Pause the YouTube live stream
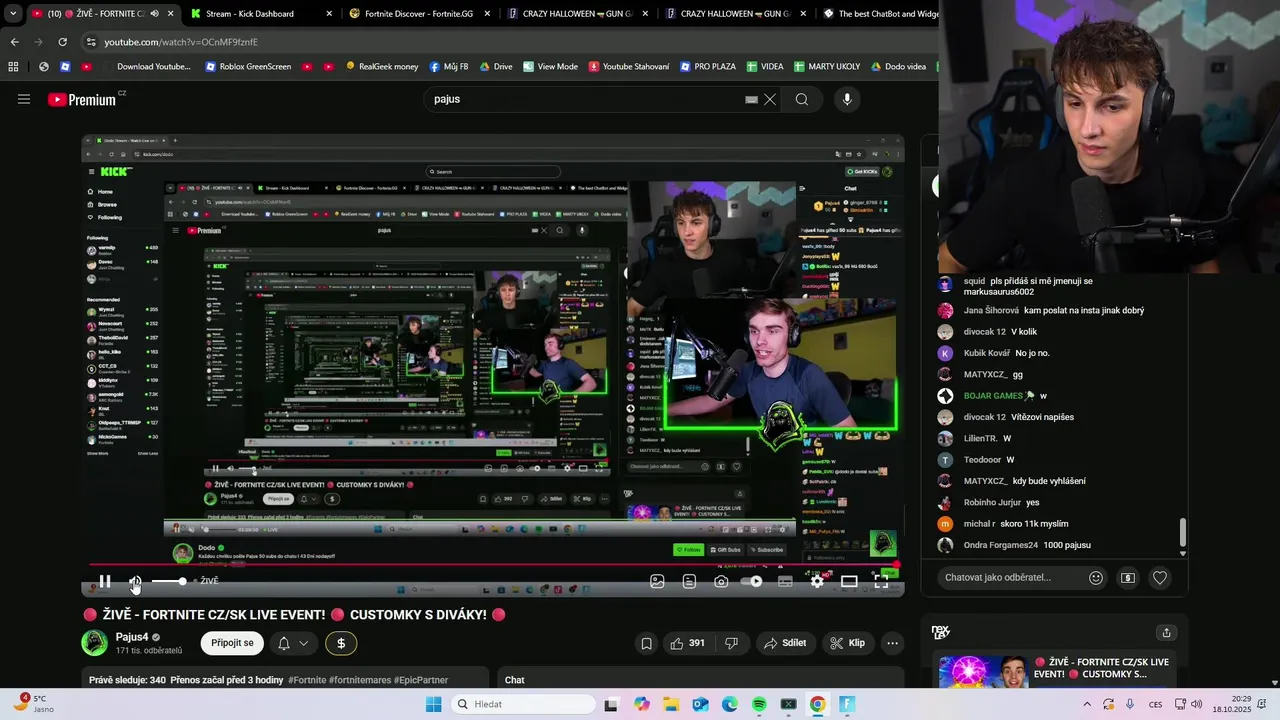This screenshot has width=1280, height=720. 105,581
